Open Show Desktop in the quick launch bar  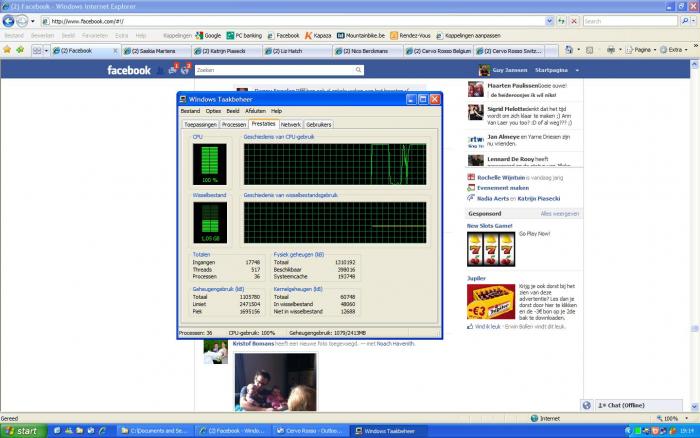tap(57, 431)
